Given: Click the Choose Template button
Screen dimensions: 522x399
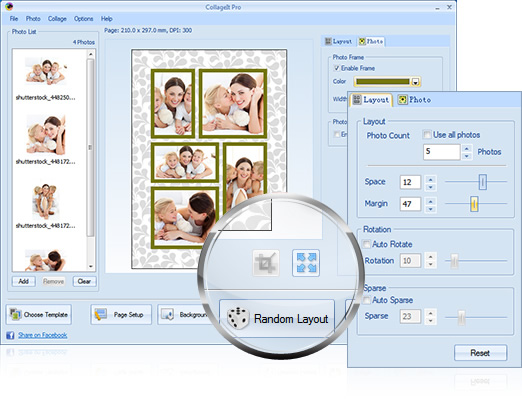Looking at the screenshot, I should (39, 314).
